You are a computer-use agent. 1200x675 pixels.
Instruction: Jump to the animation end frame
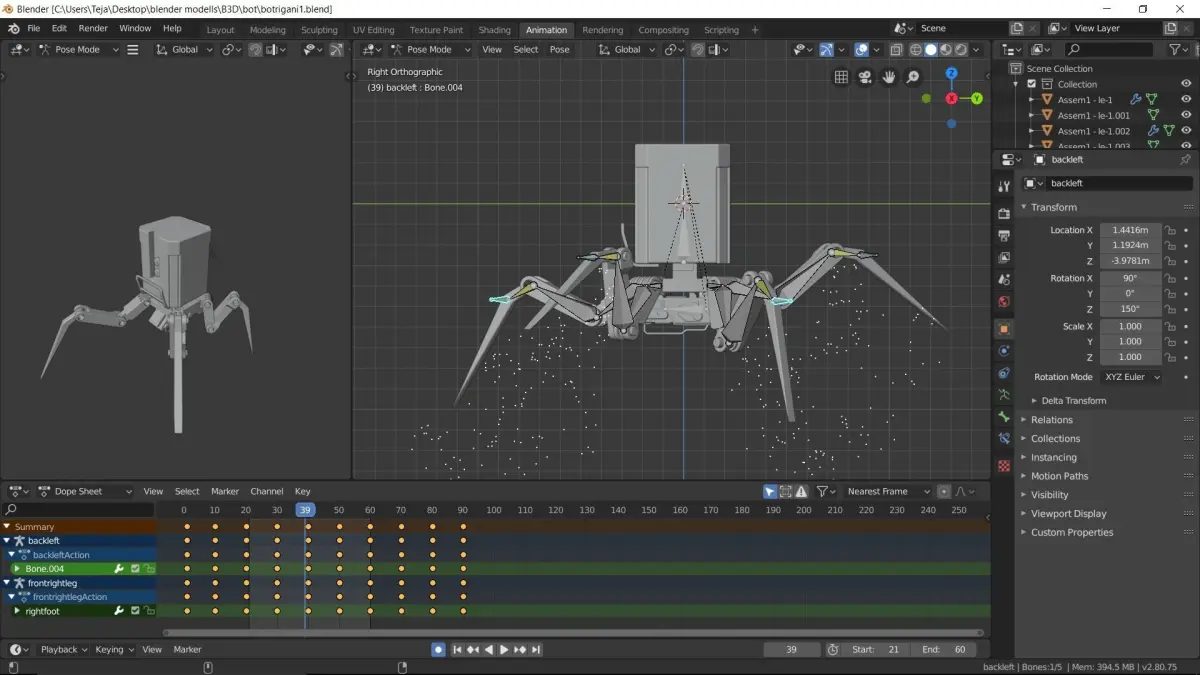pos(536,649)
